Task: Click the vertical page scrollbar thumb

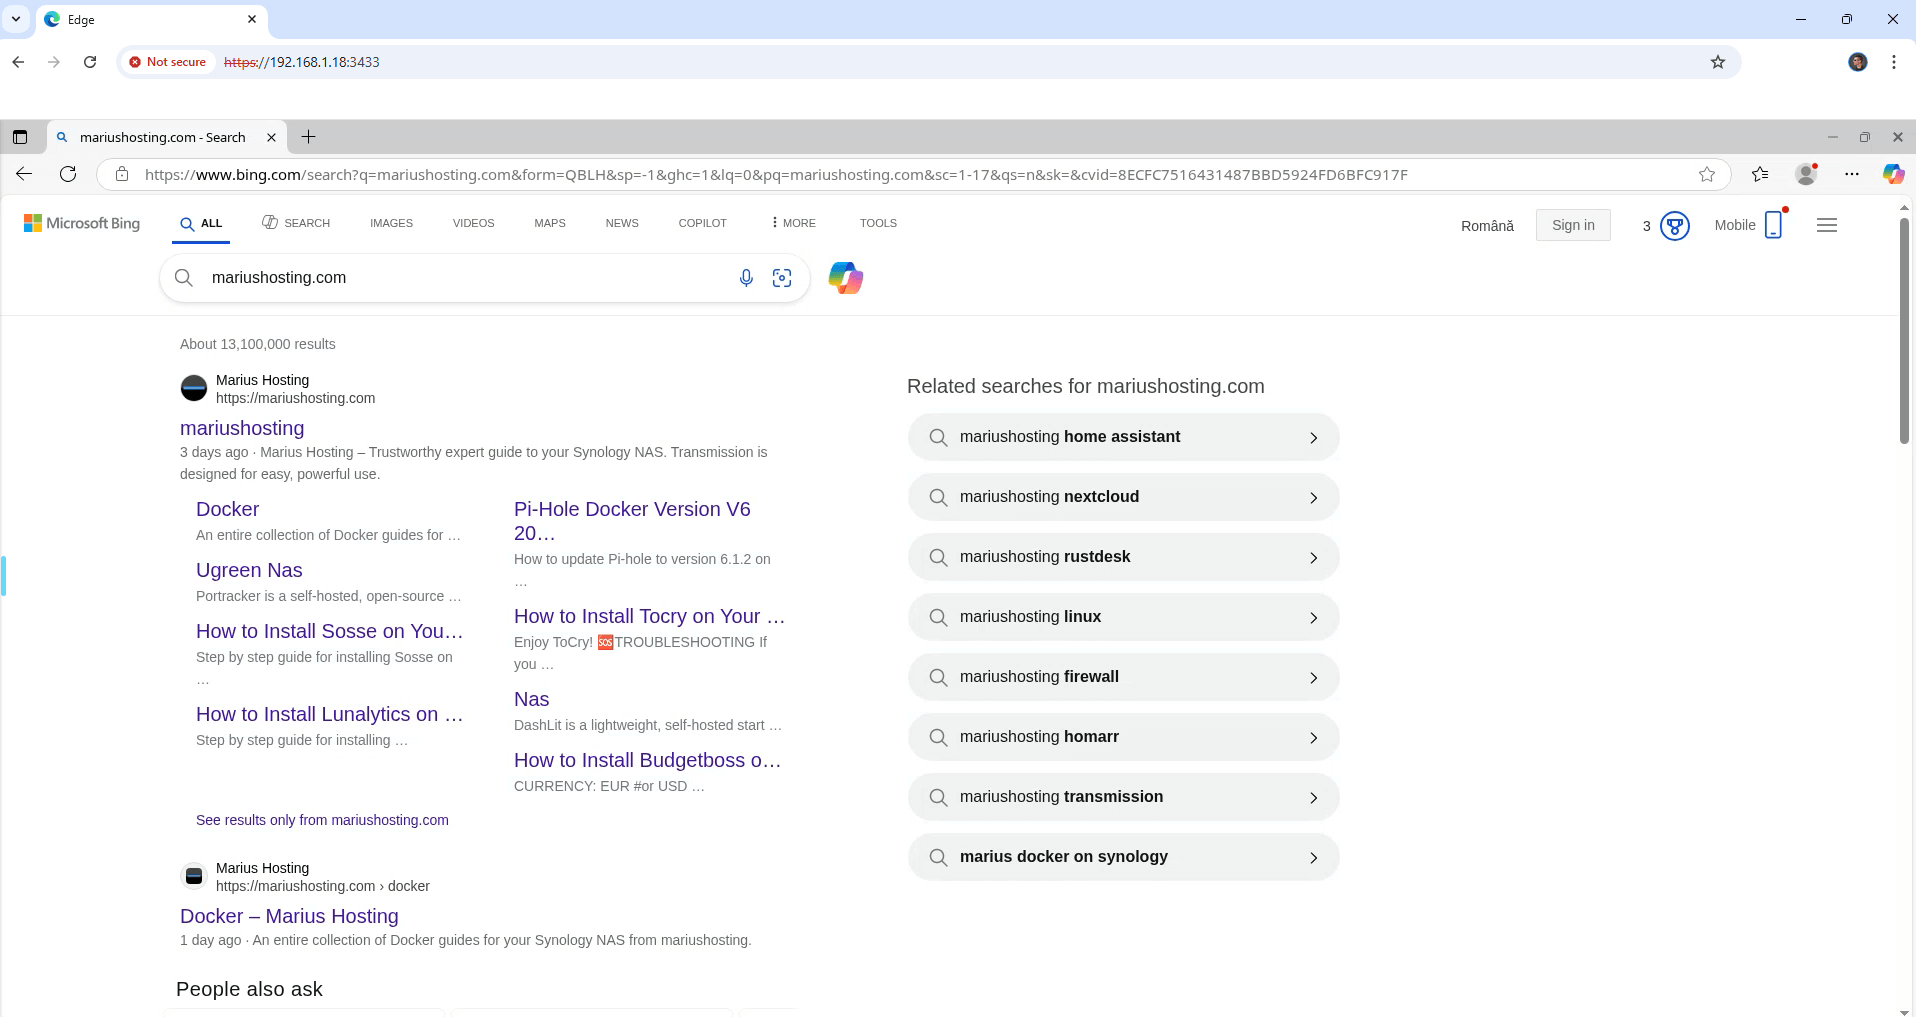Action: pyautogui.click(x=1904, y=330)
